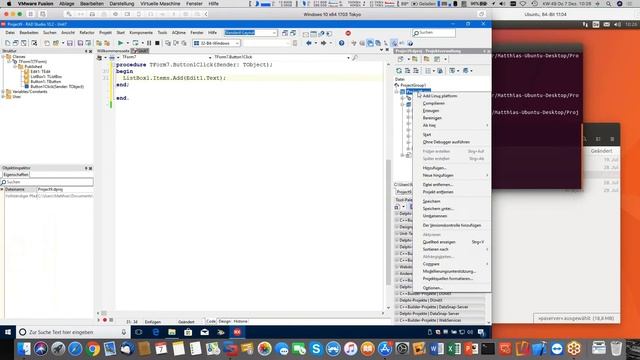Image resolution: width=640 pixels, height=360 pixels.
Task: Select ProjectGroup1 in Project Manager tree
Action: coord(413,85)
